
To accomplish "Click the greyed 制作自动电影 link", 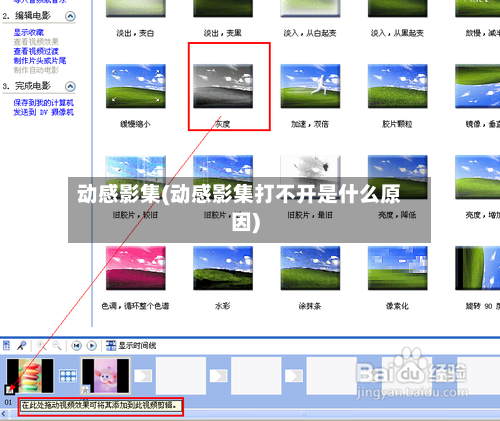I will tap(36, 70).
